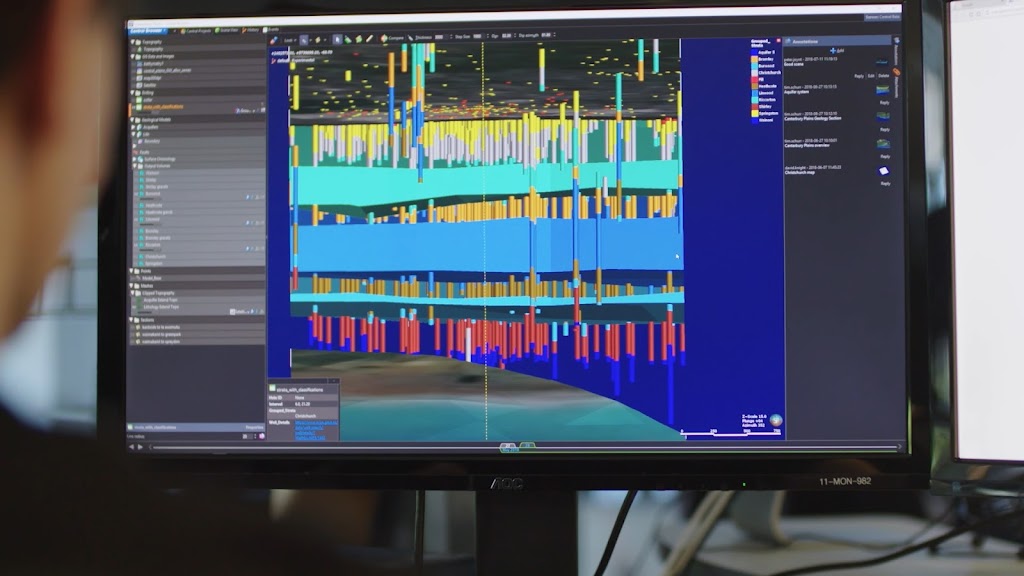Image resolution: width=1024 pixels, height=576 pixels.
Task: Click the Step Size value field
Action: tap(478, 37)
